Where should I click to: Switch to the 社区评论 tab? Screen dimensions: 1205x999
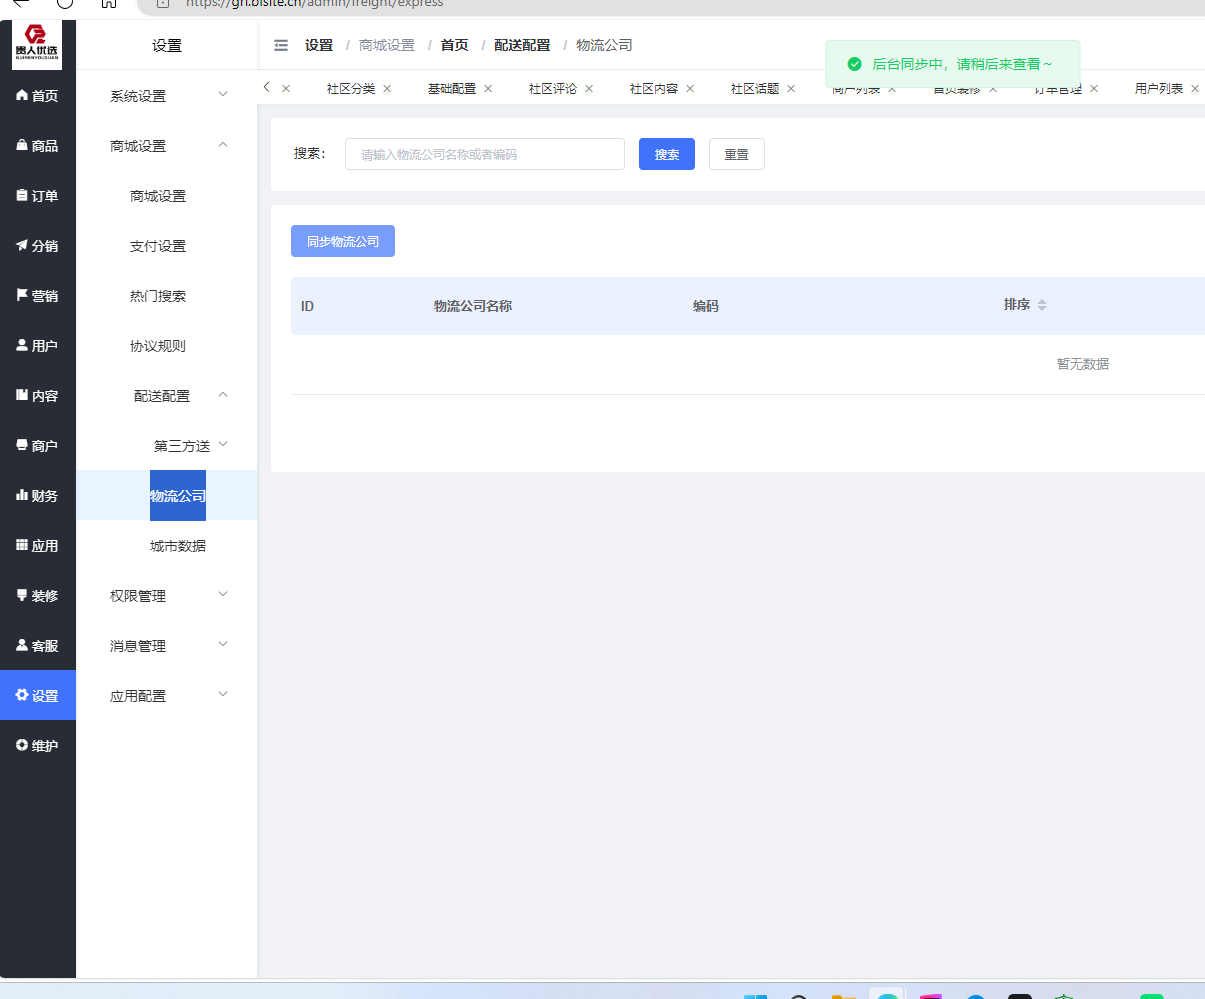[553, 89]
